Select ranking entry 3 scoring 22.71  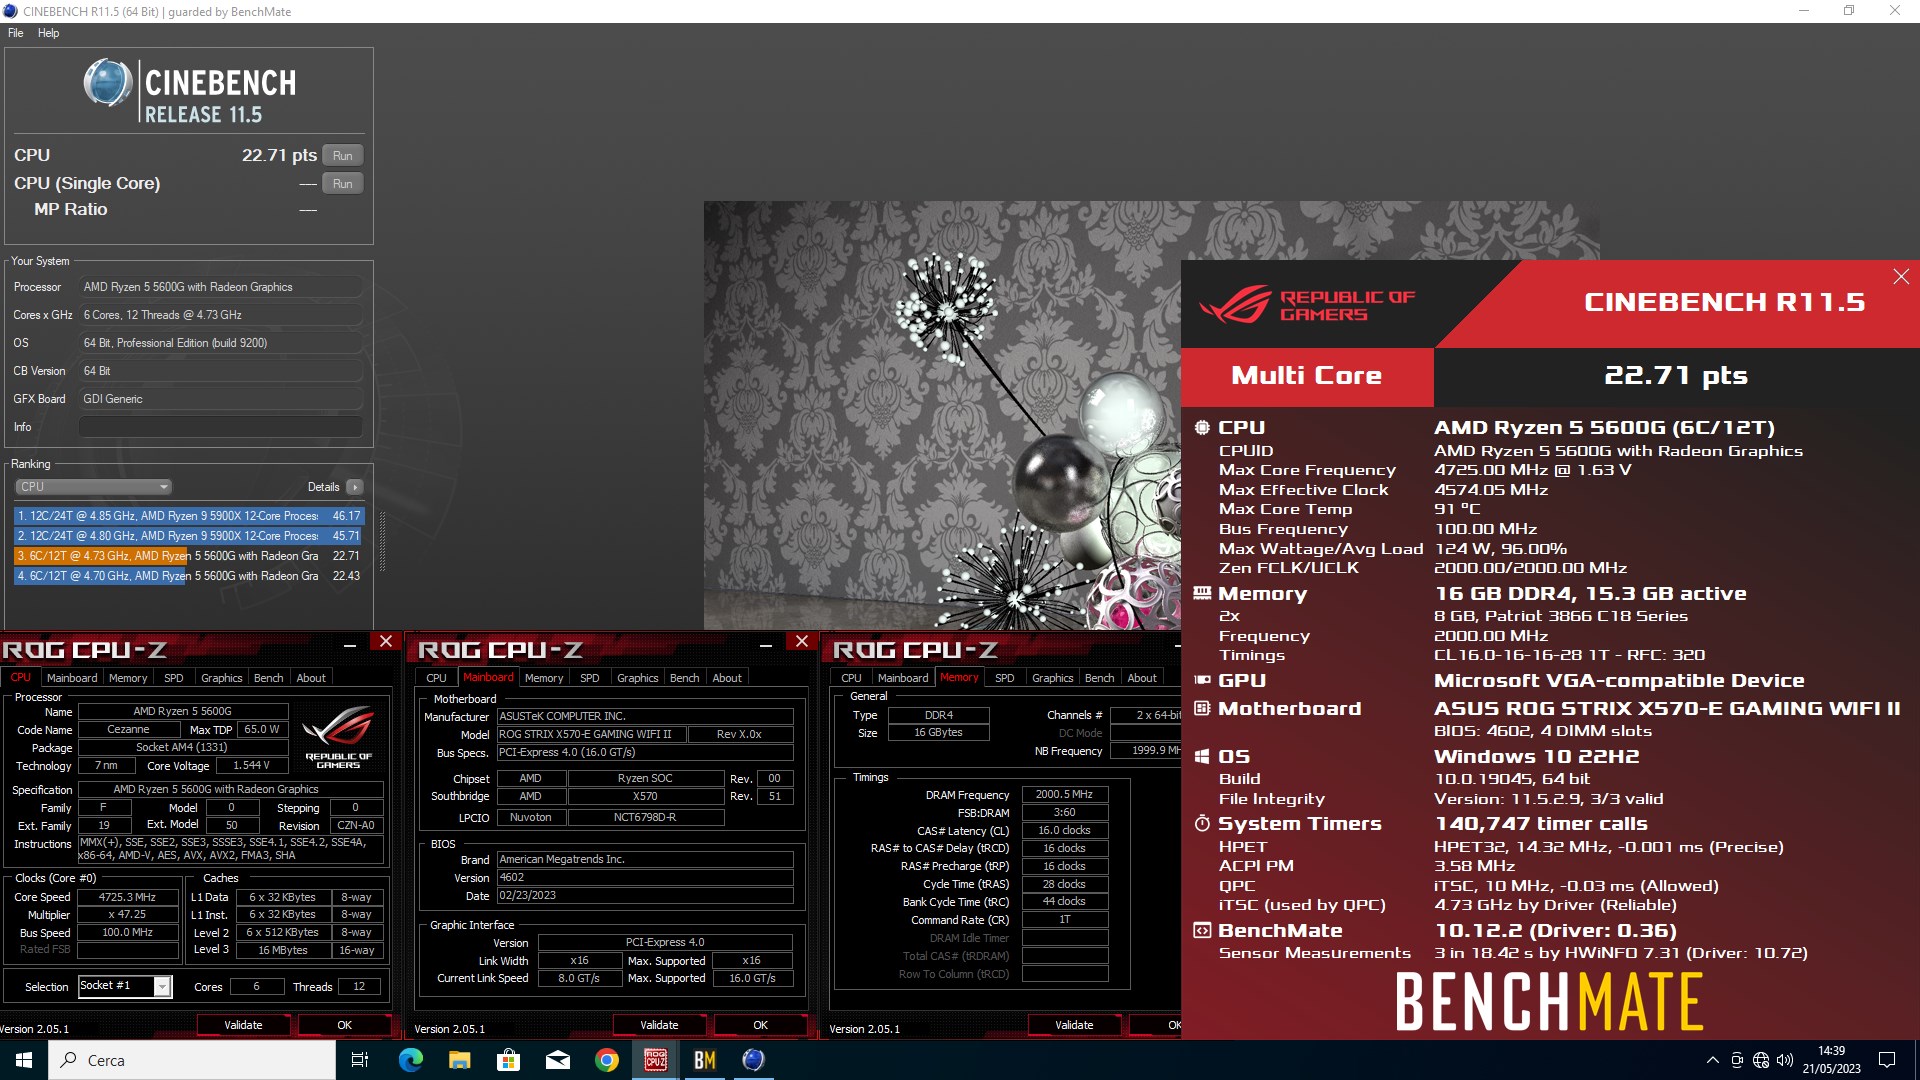click(189, 556)
